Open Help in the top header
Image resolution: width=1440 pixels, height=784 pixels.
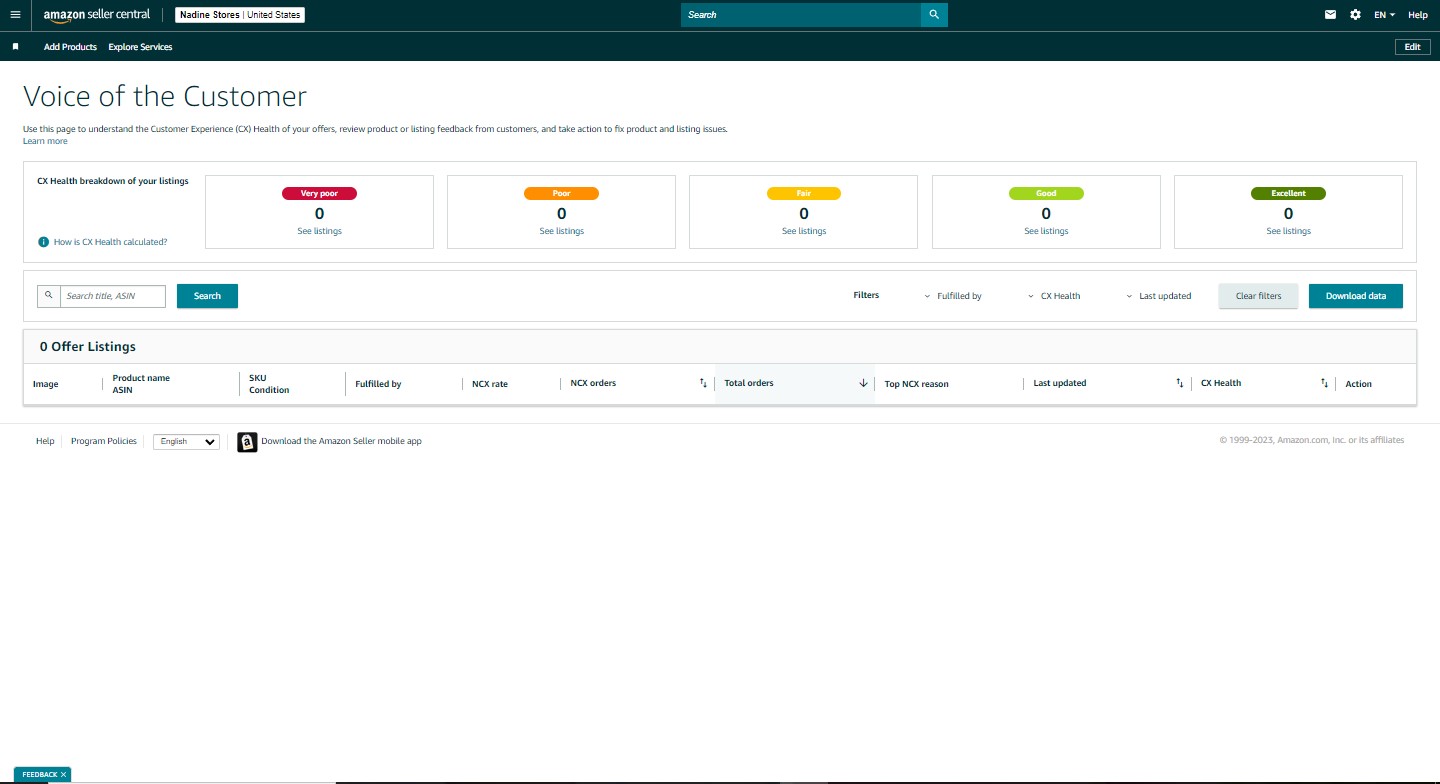[1418, 15]
